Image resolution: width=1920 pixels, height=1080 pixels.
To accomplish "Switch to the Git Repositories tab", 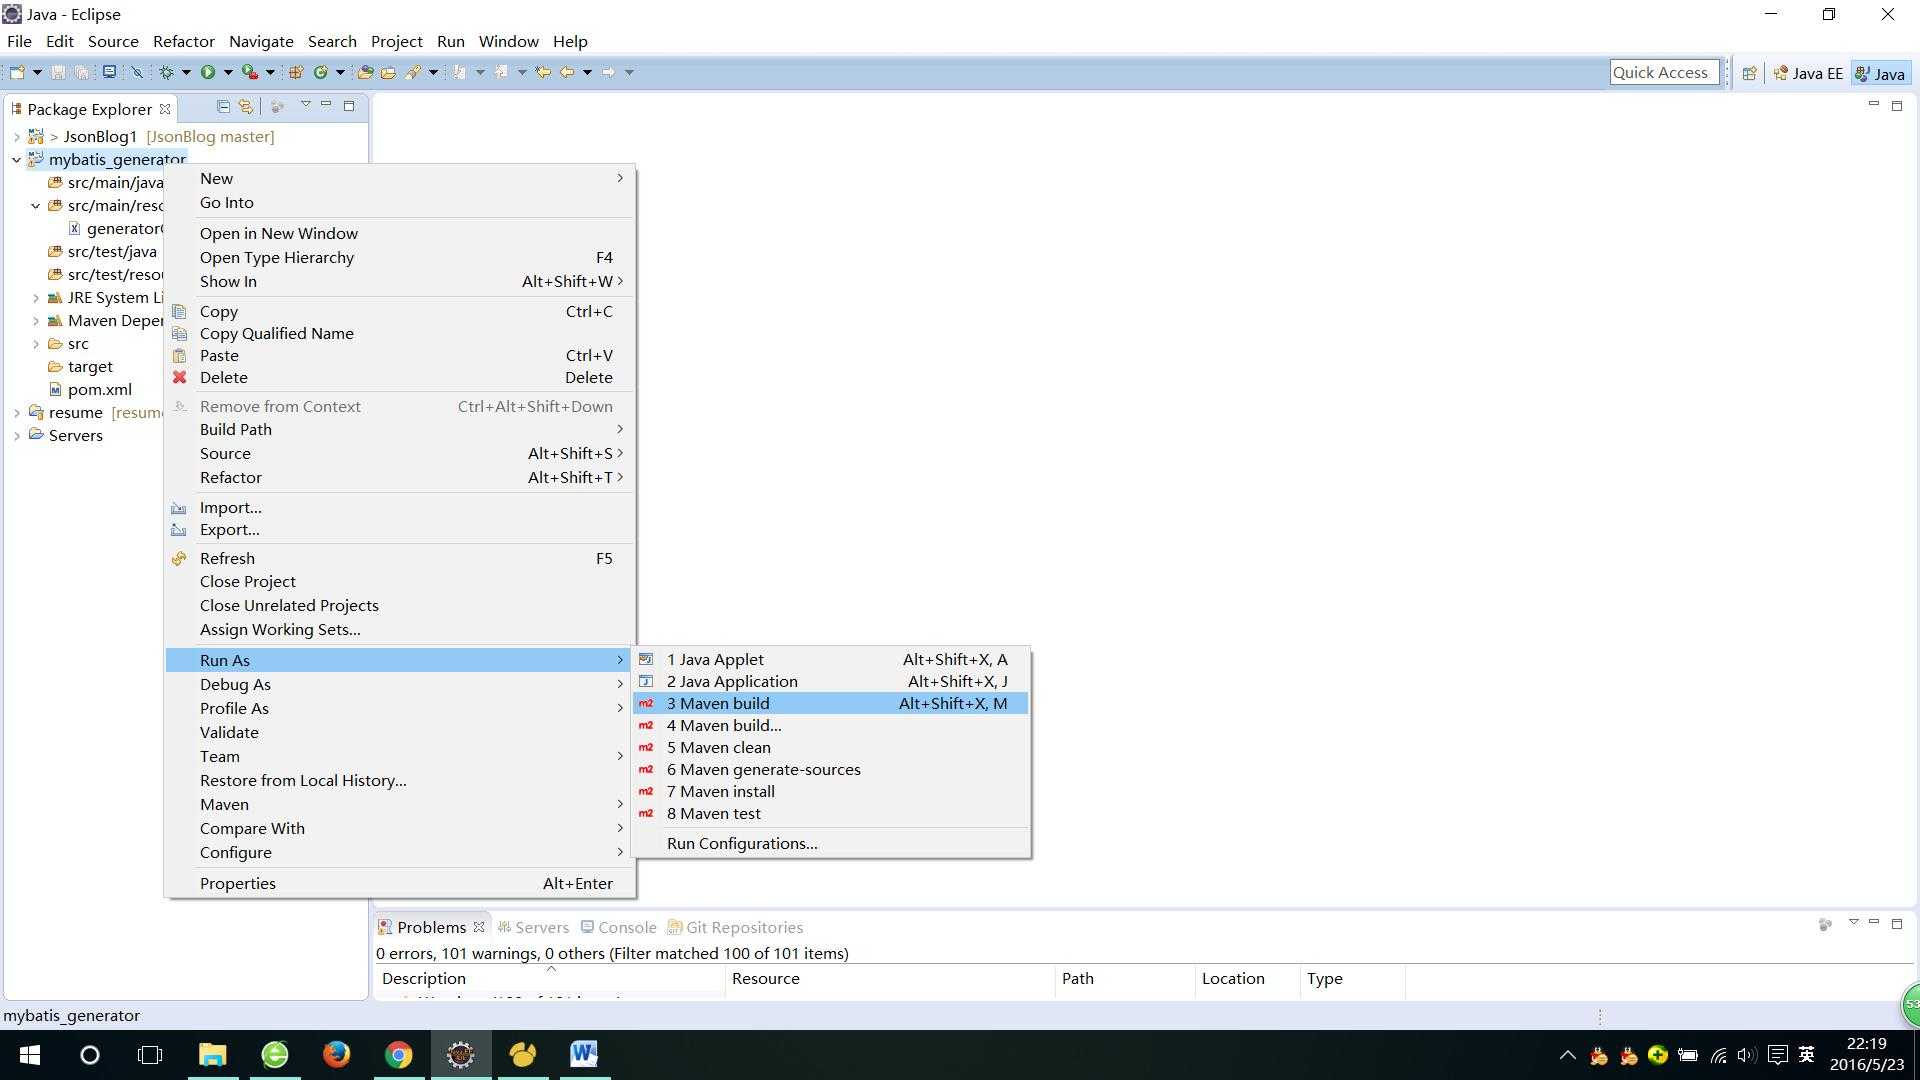I will pos(736,928).
